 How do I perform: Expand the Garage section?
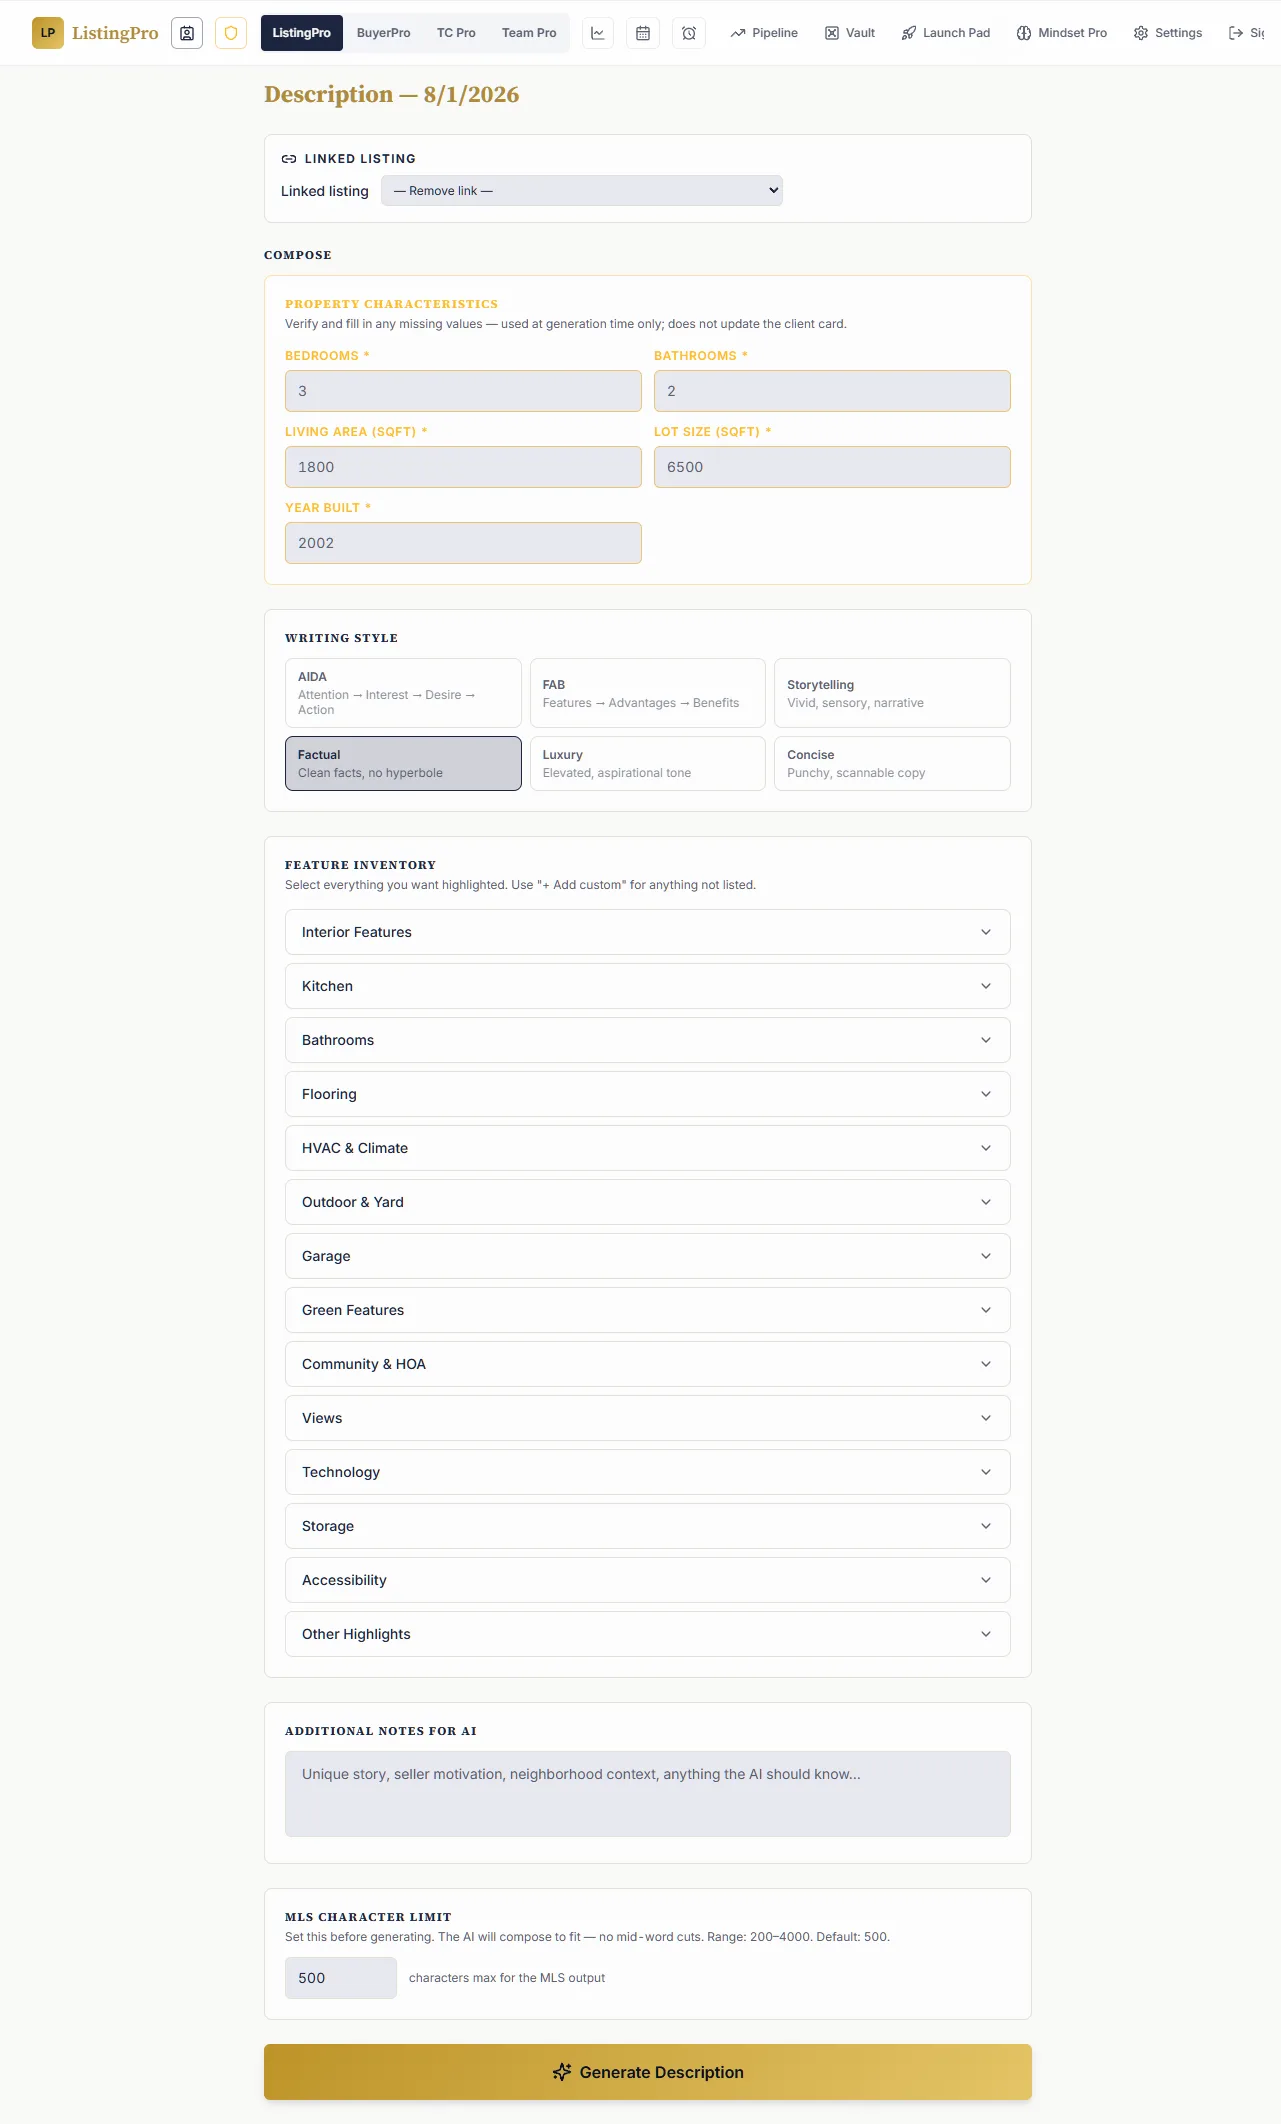point(648,1256)
